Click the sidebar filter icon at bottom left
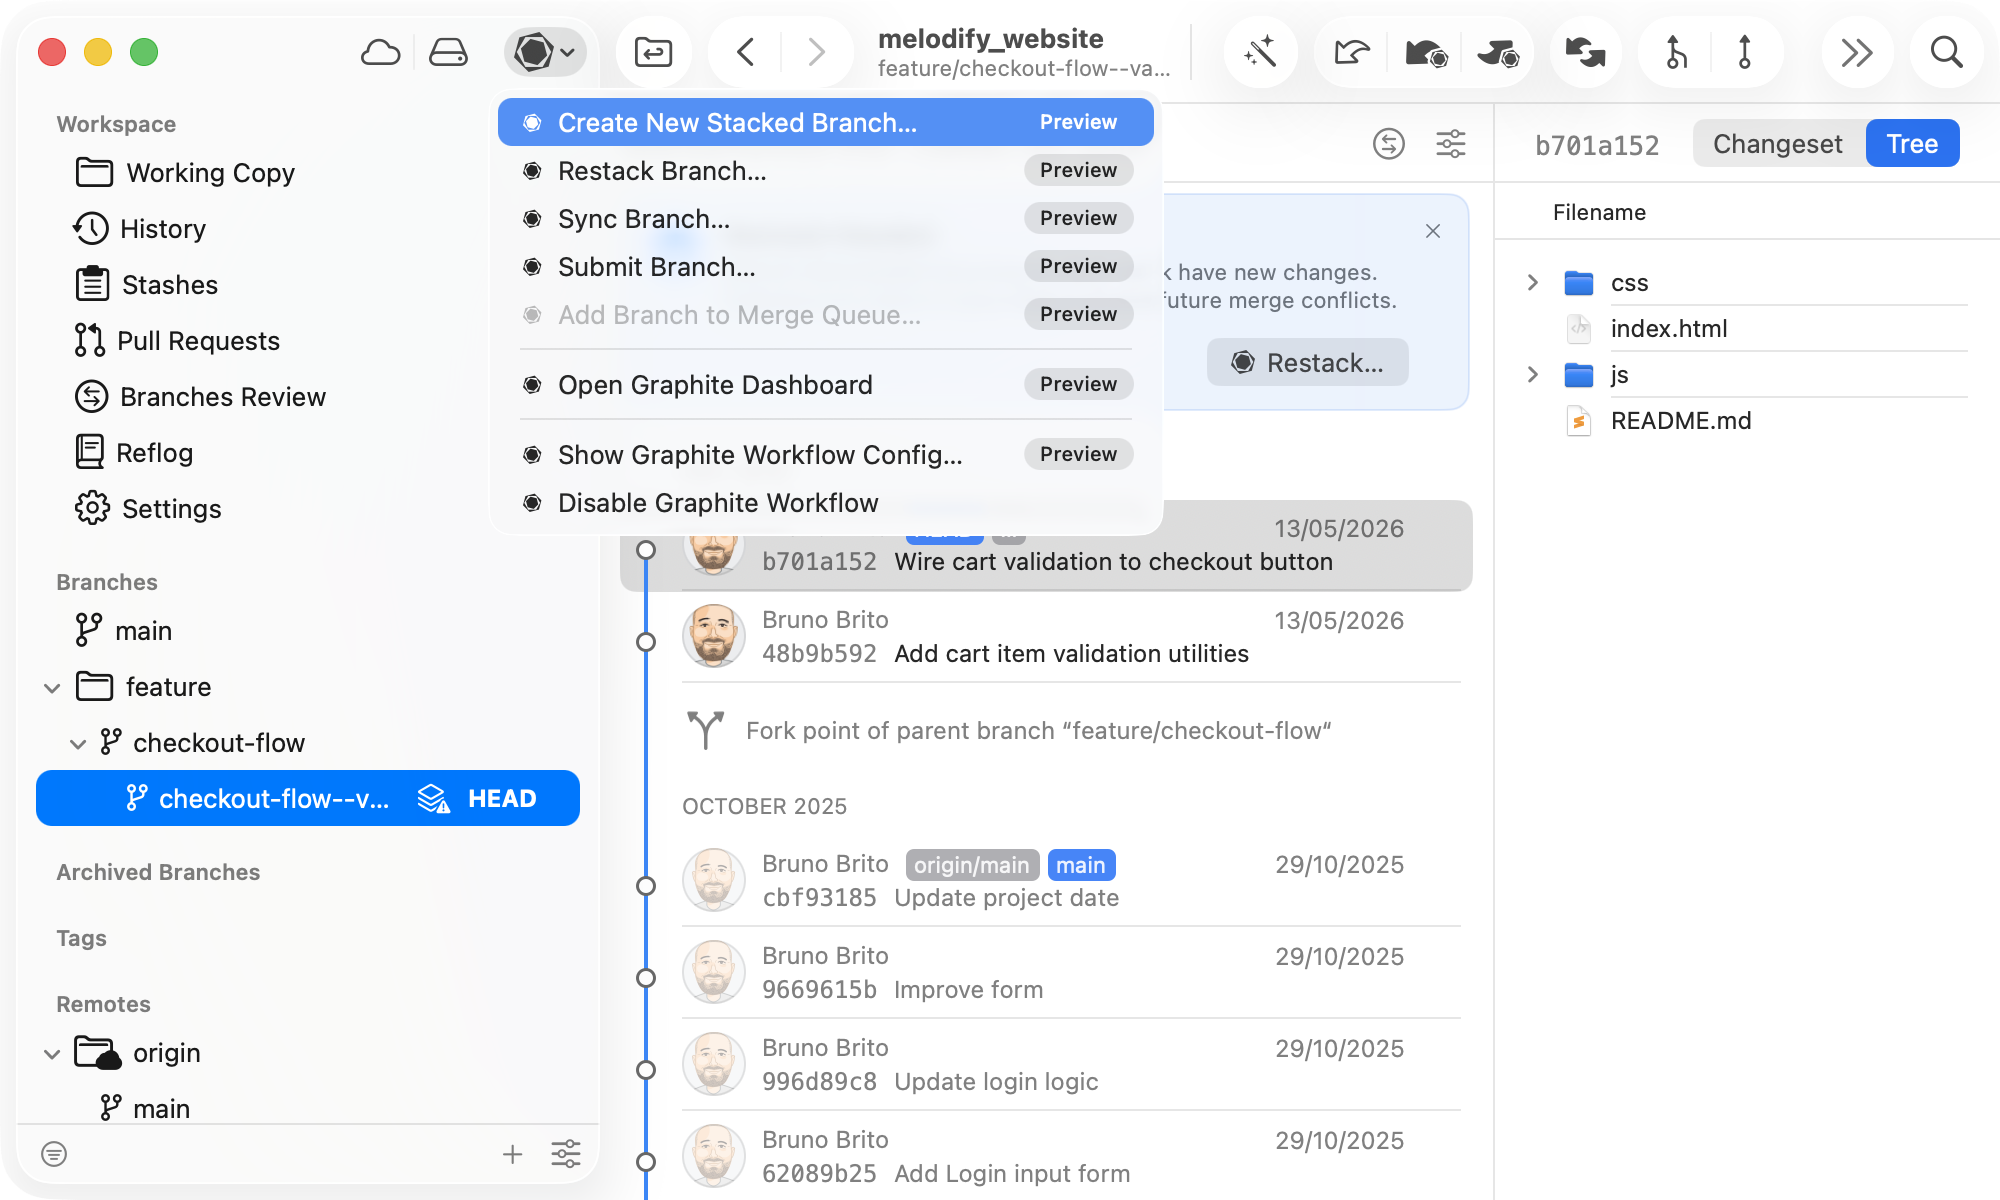The image size is (2000, 1200). pos(54,1154)
